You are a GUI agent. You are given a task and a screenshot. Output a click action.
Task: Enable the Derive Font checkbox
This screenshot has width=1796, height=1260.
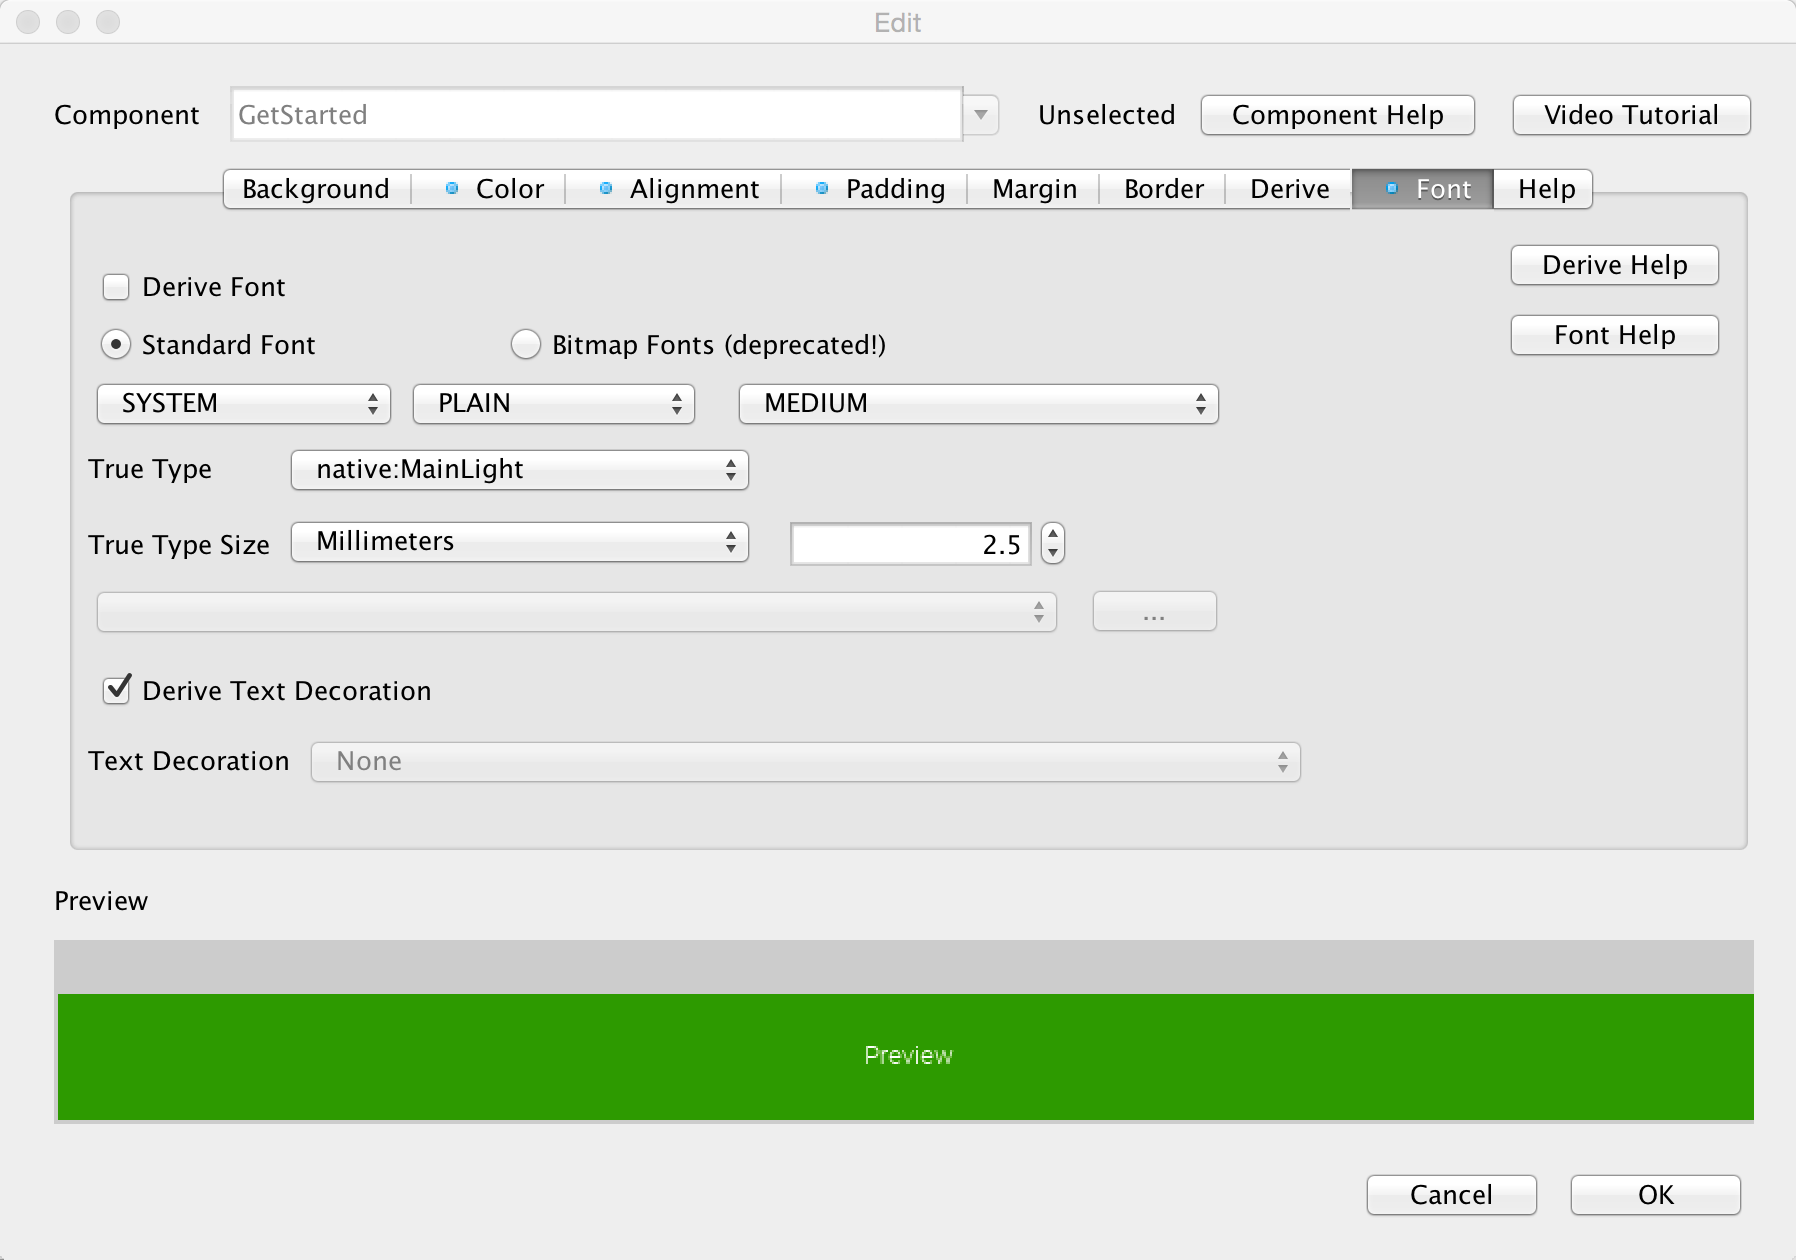pyautogui.click(x=116, y=287)
